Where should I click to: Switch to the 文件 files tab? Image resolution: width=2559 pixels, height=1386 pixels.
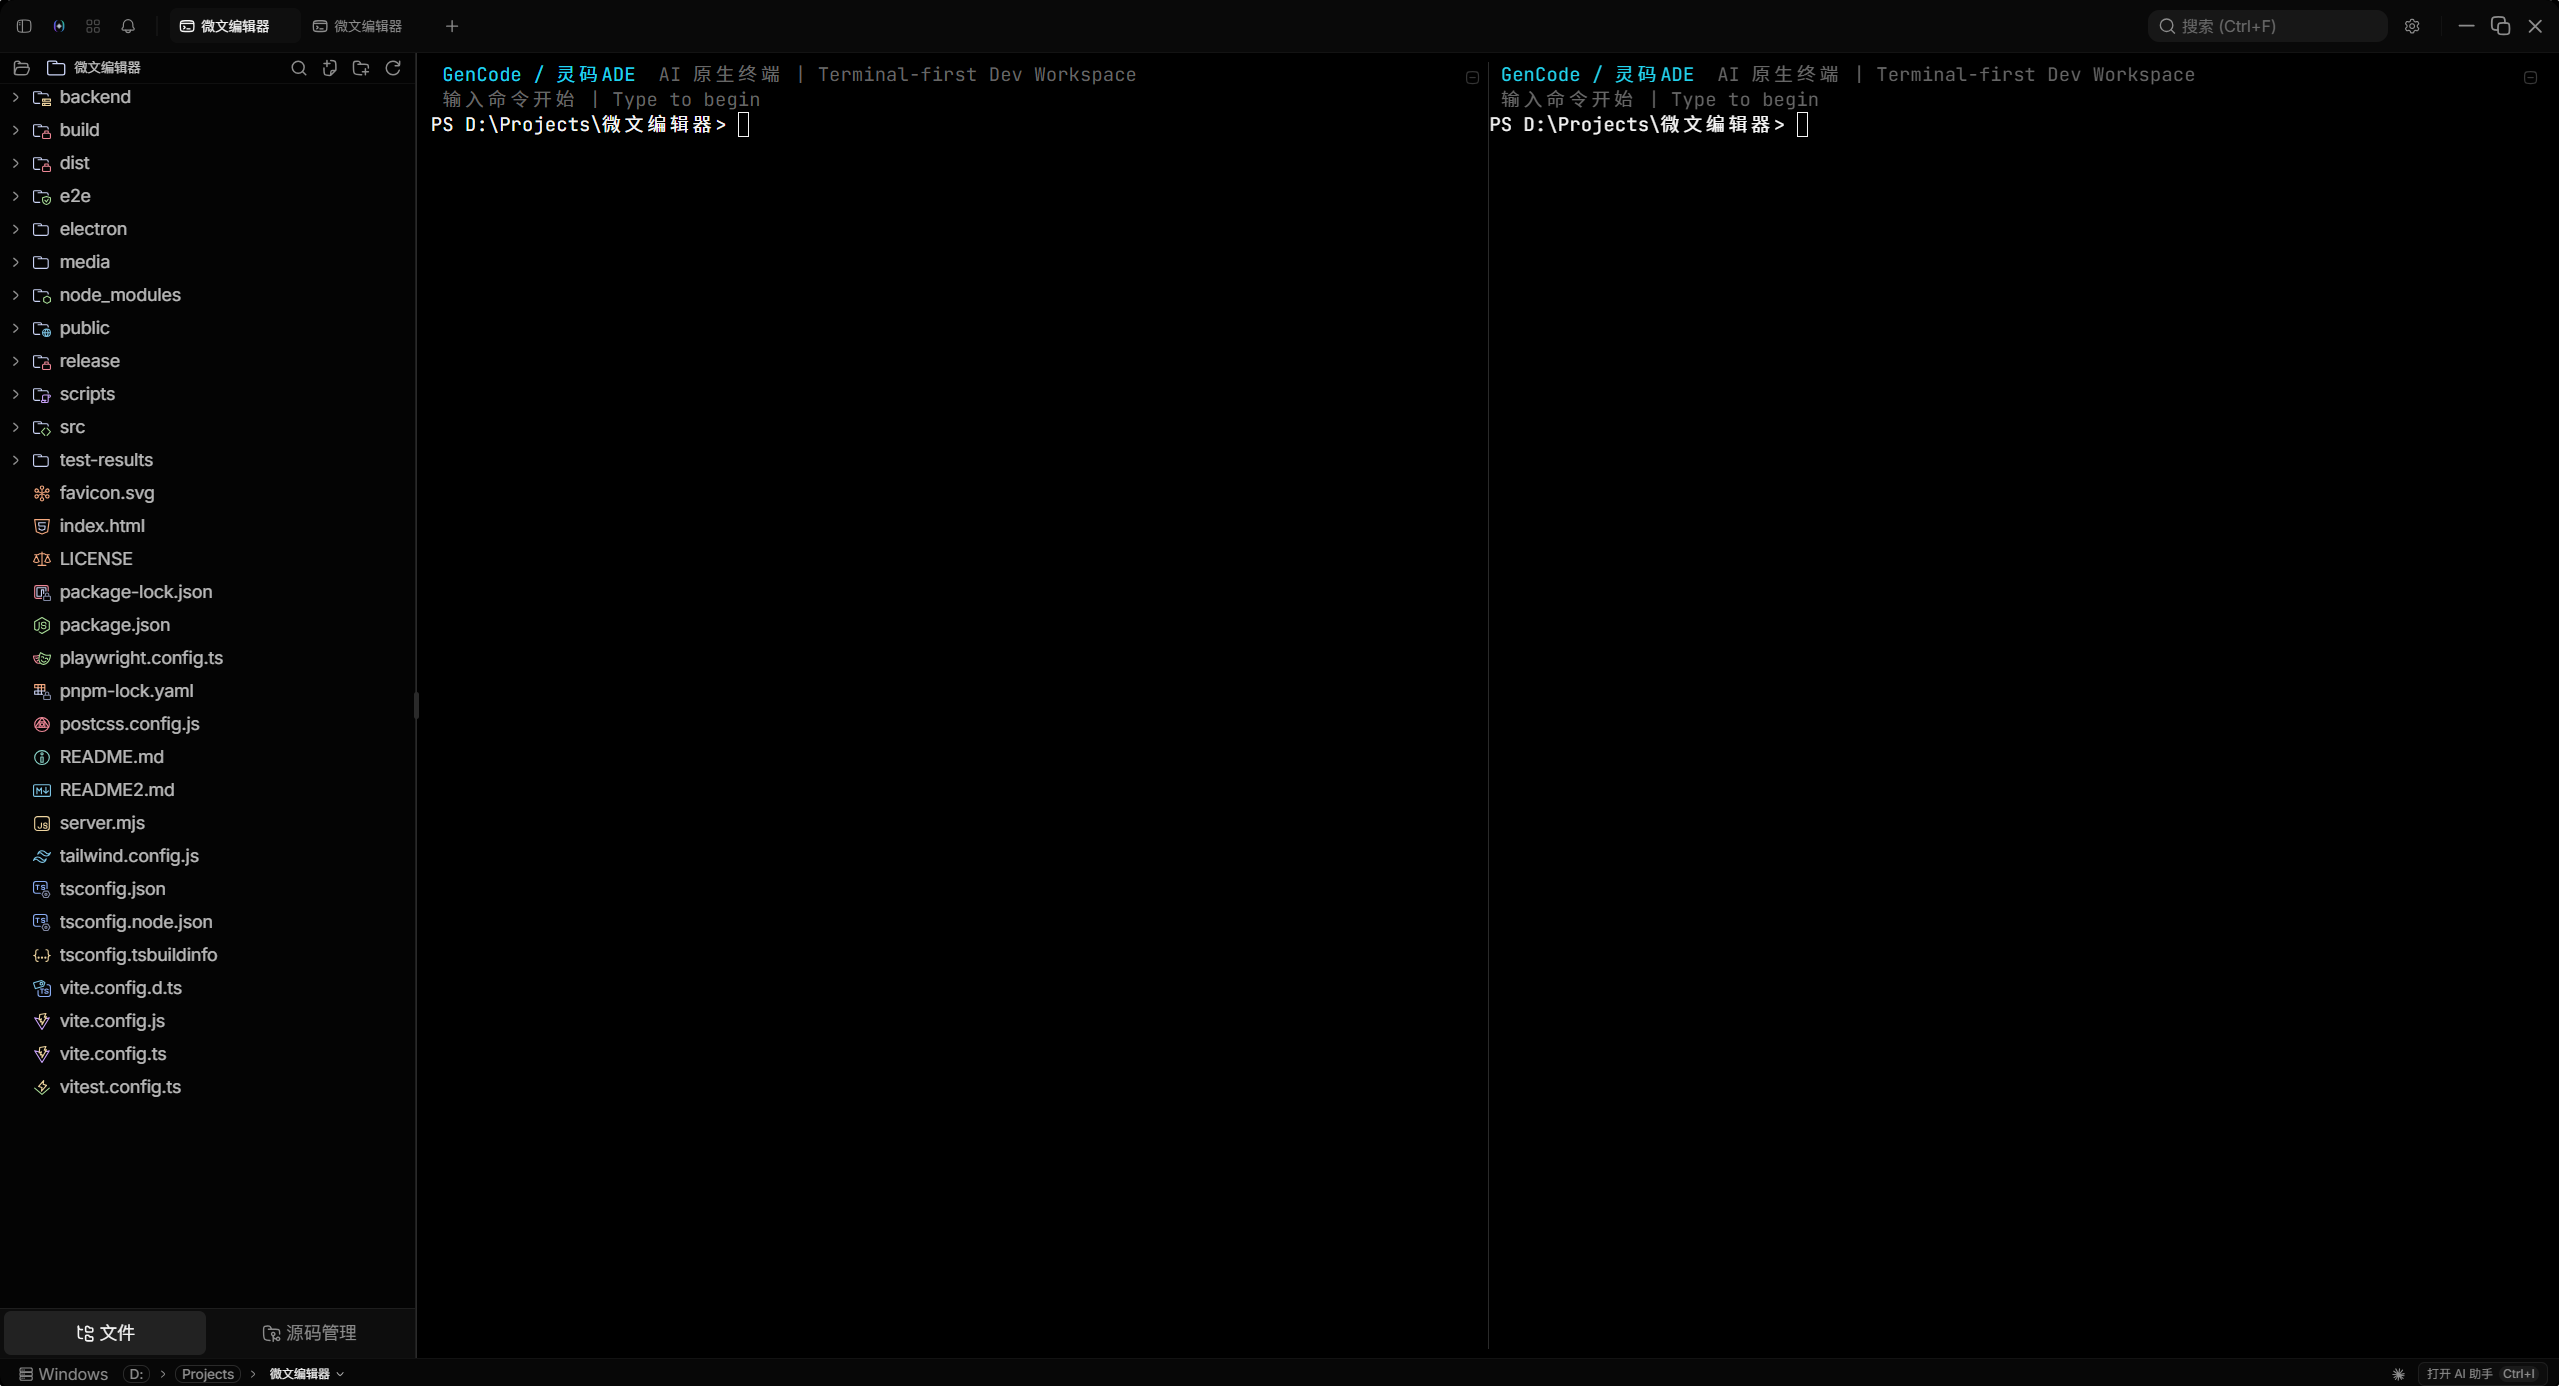point(105,1333)
